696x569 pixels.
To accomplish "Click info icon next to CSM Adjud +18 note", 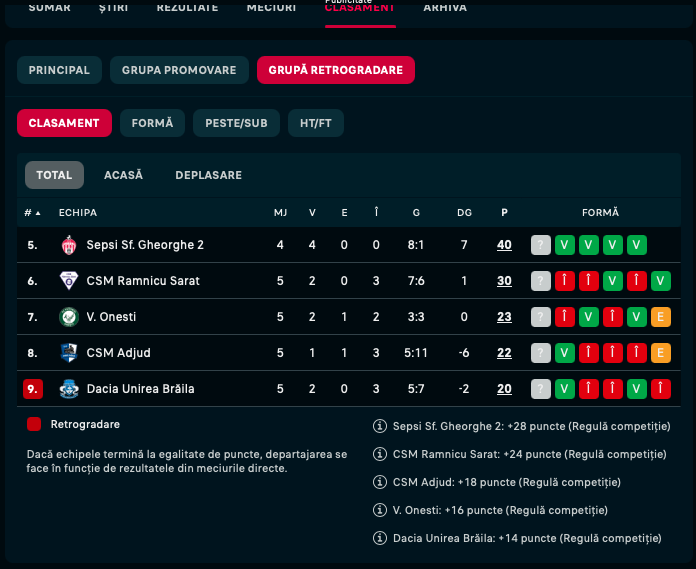I will [380, 482].
